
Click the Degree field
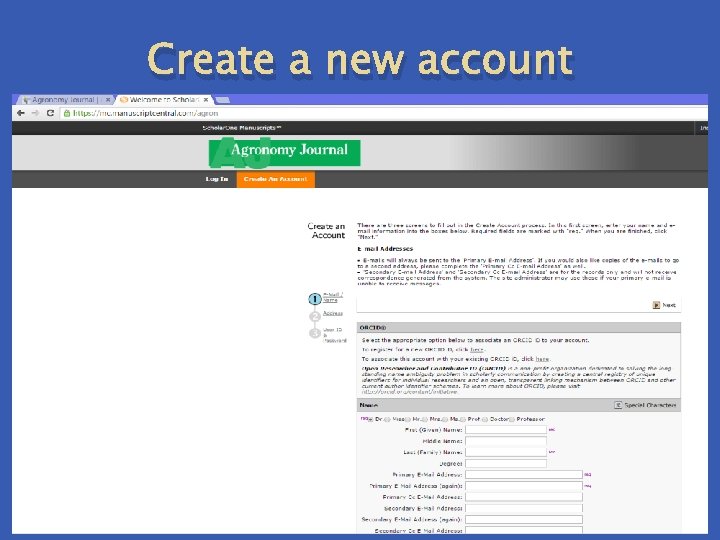click(x=506, y=464)
